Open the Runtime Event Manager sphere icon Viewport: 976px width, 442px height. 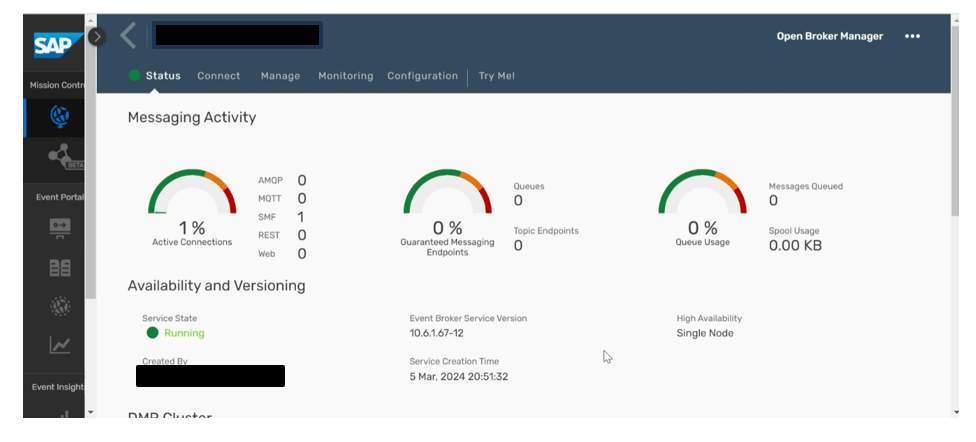[60, 306]
